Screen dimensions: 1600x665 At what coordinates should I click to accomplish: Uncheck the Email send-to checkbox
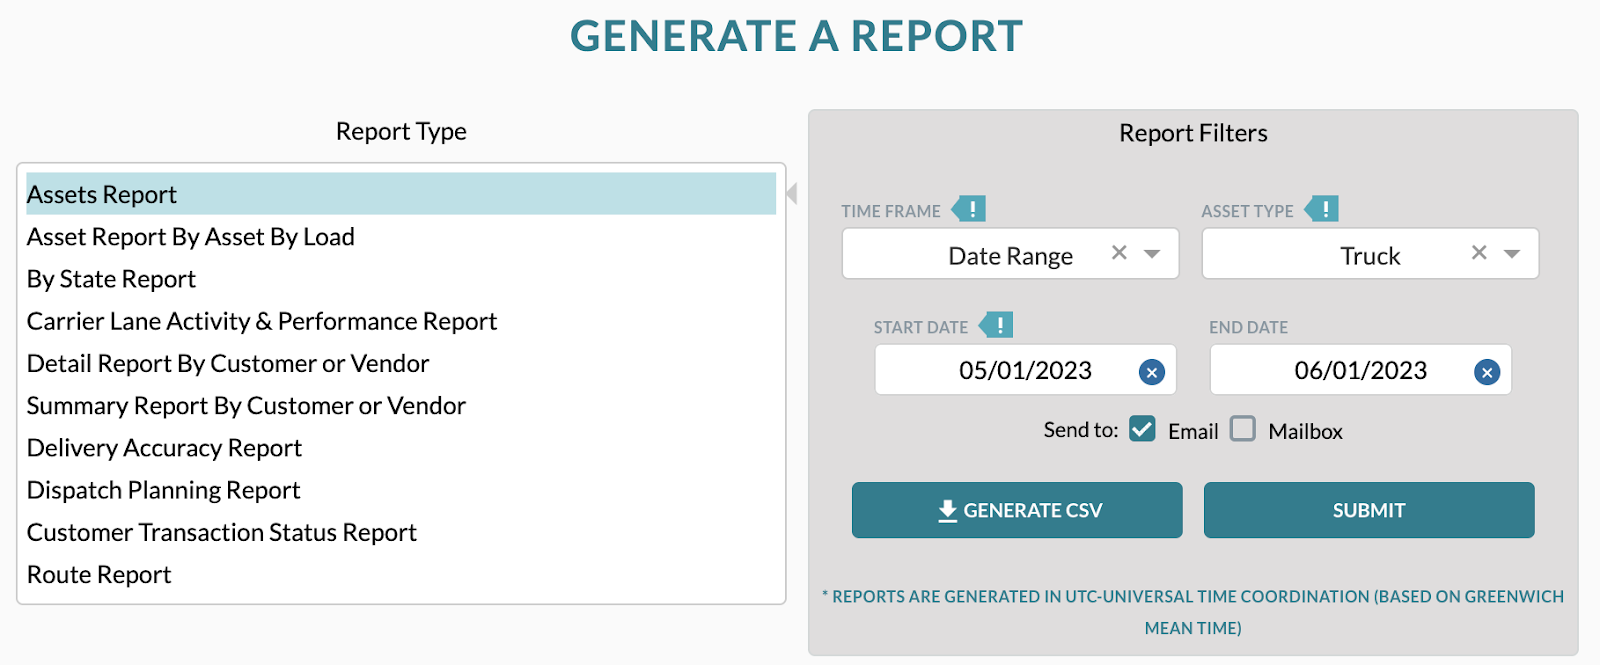1143,429
